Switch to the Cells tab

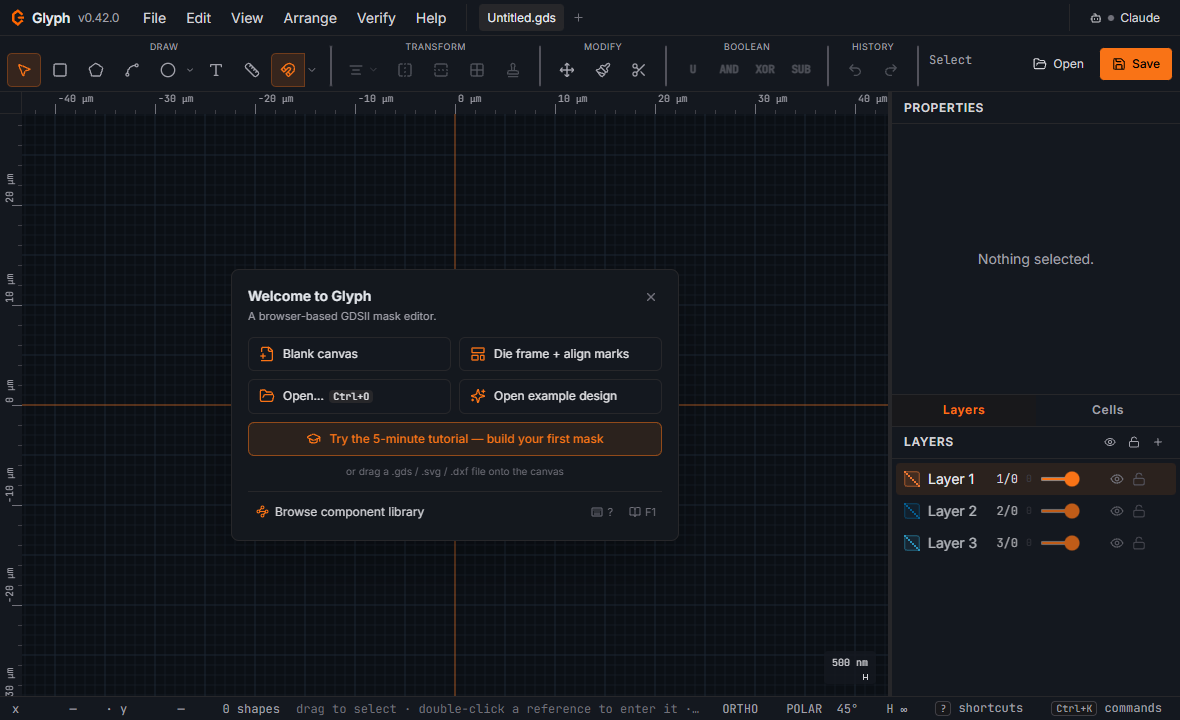tap(1108, 410)
